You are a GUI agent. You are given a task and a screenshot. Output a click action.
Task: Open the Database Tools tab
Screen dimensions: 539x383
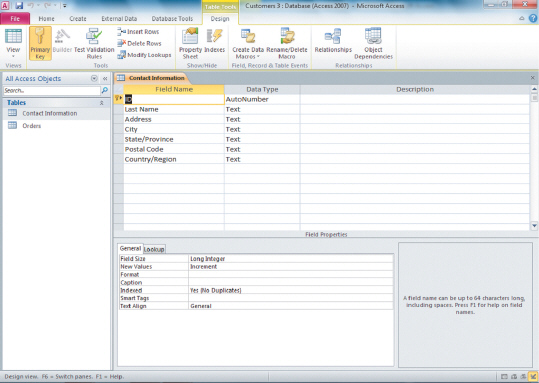click(x=172, y=19)
